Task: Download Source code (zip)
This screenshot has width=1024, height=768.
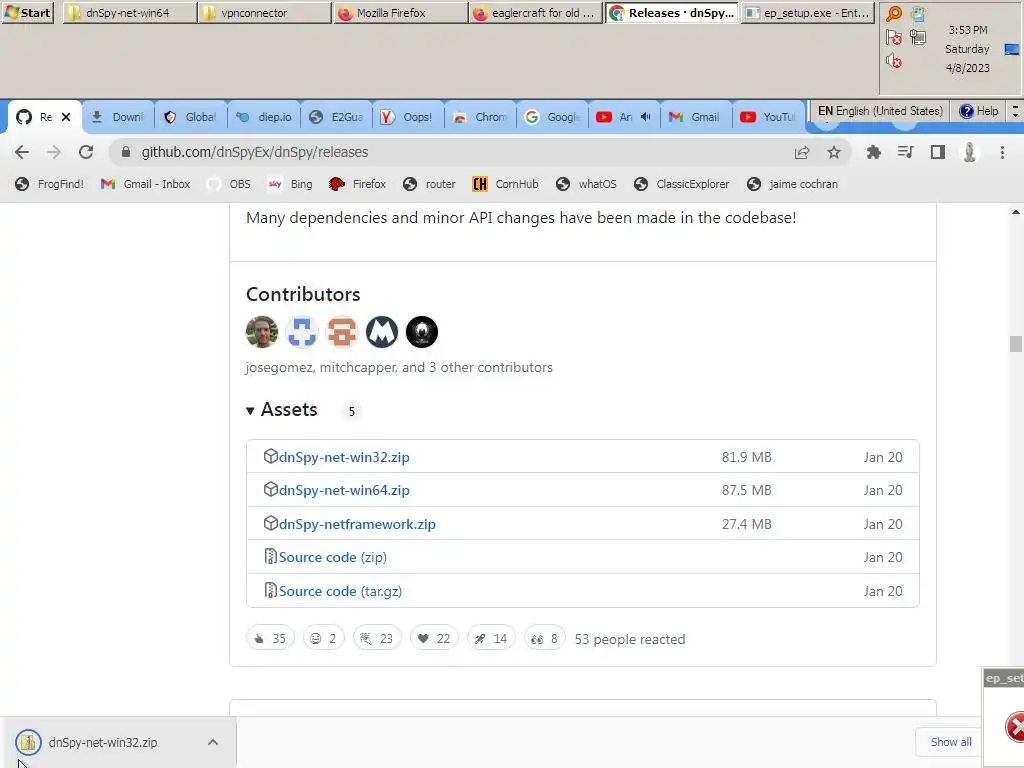Action: tap(332, 557)
